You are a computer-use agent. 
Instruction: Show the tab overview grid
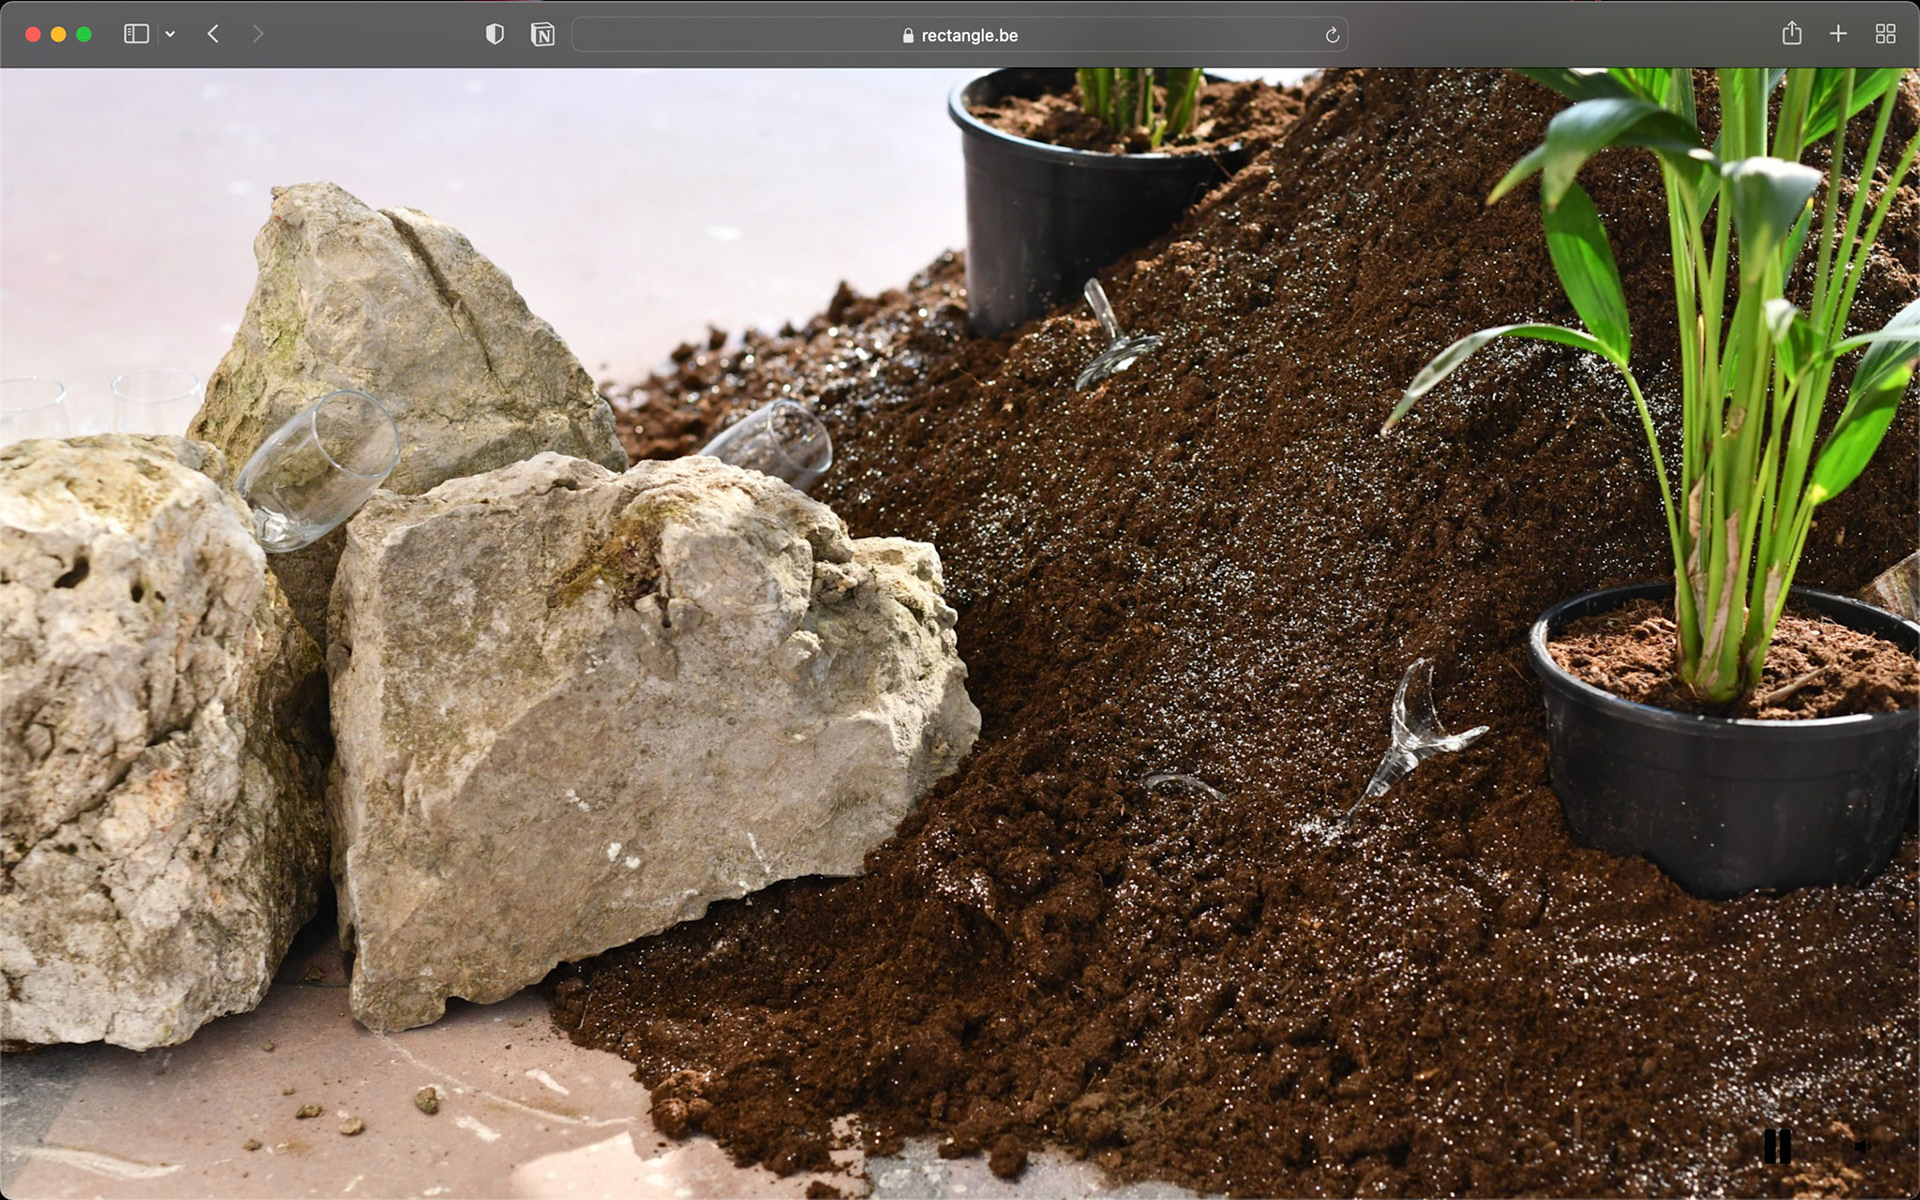1885,34
